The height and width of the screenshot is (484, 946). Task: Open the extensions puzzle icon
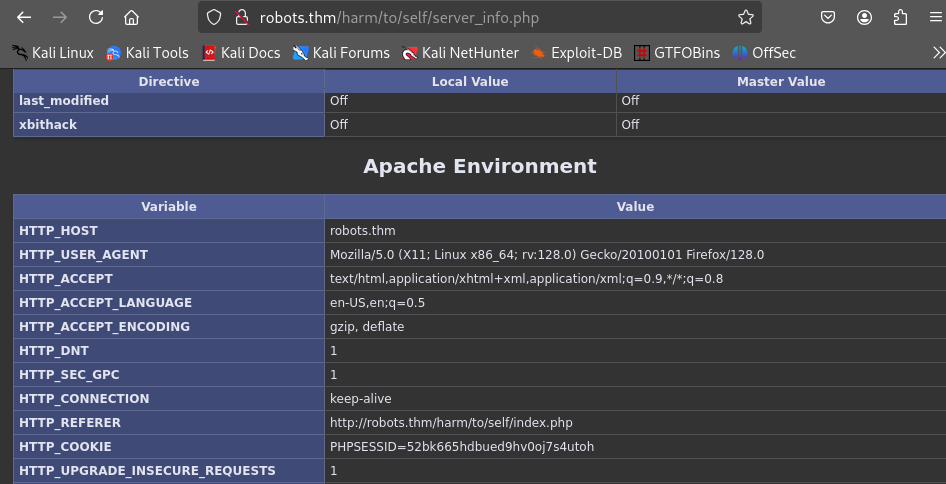pos(900,17)
